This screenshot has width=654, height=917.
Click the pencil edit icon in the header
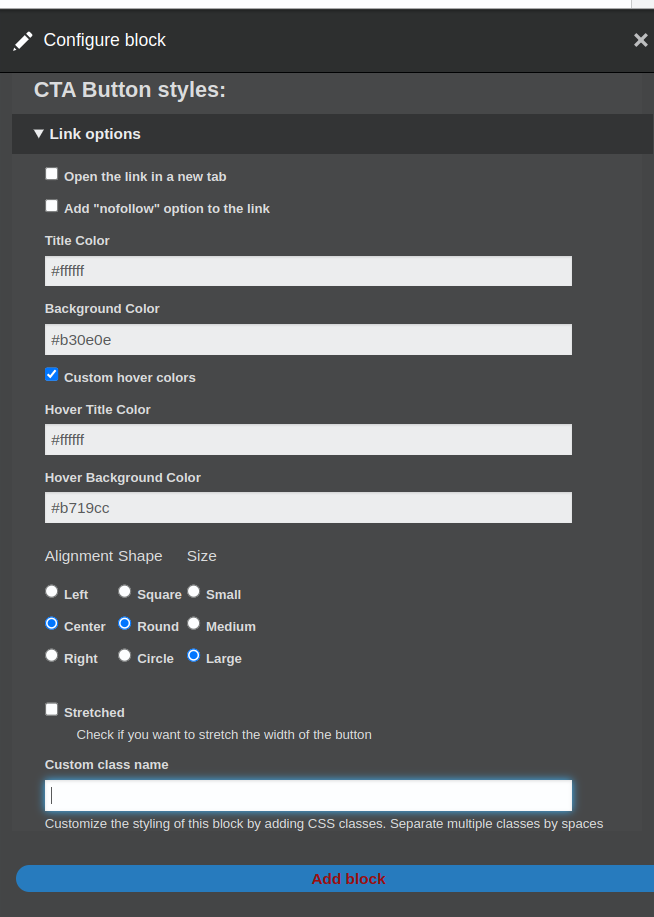(22, 40)
